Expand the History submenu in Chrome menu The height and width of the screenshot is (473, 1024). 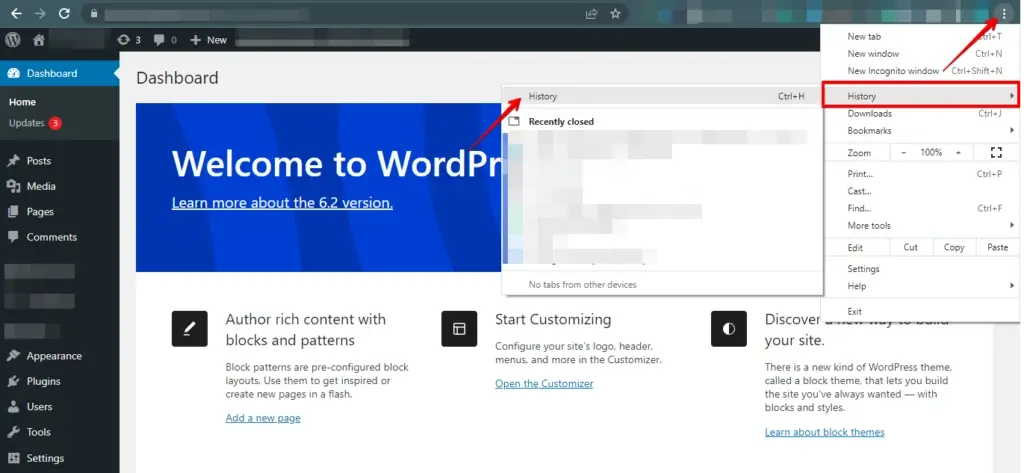point(920,96)
